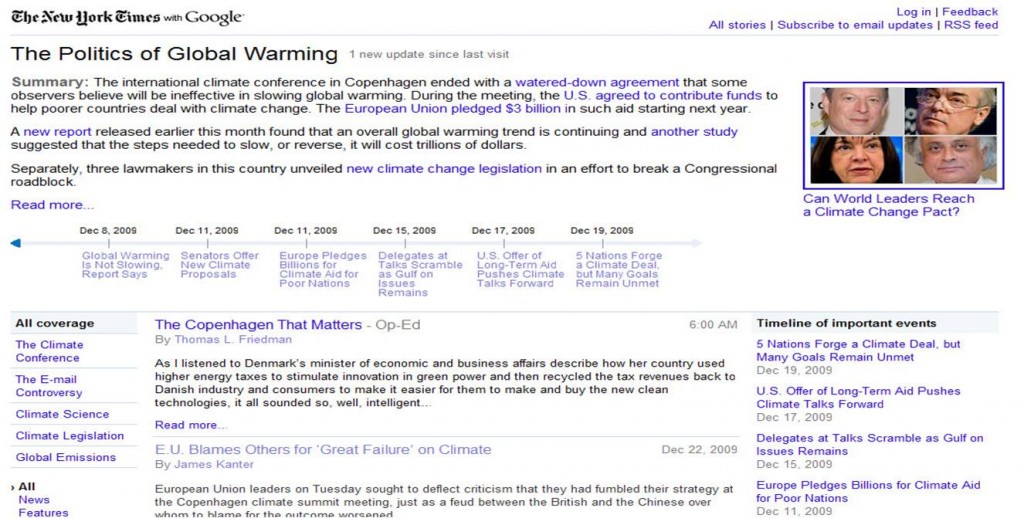Image resolution: width=1024 pixels, height=518 pixels.
Task: Select Dec 8, 2009 timeline marker
Action: [108, 231]
